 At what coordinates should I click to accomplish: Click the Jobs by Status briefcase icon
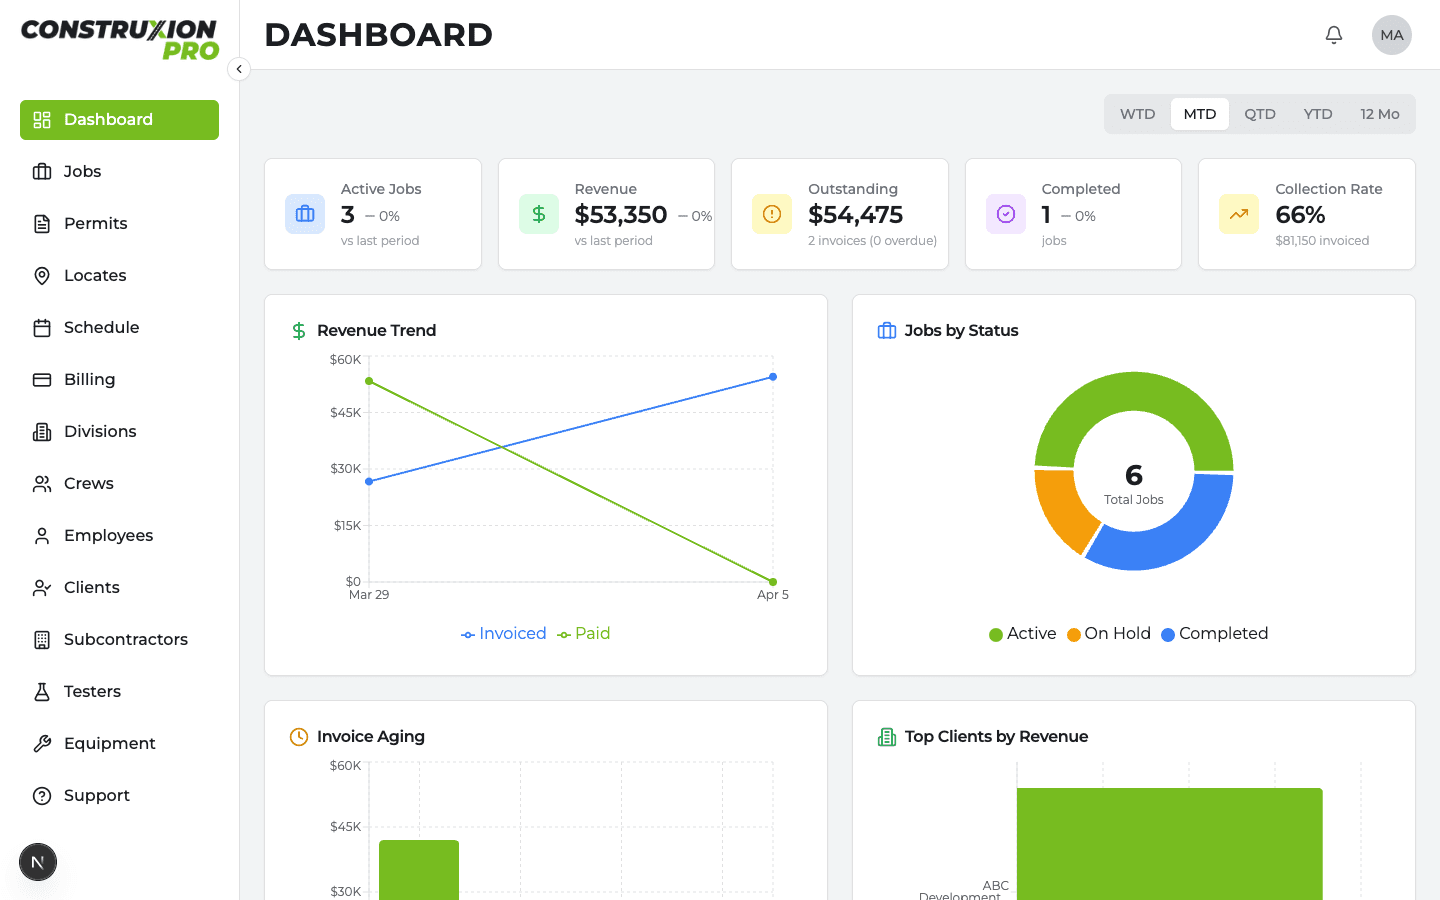[887, 331]
